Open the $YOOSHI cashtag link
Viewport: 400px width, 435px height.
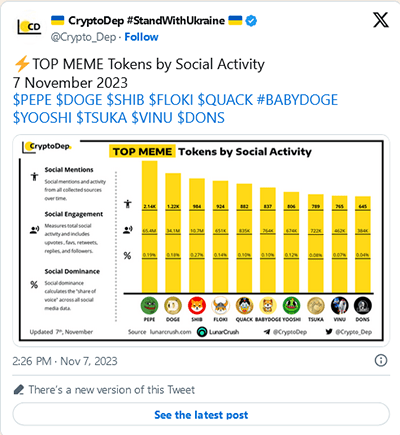[x=42, y=118]
